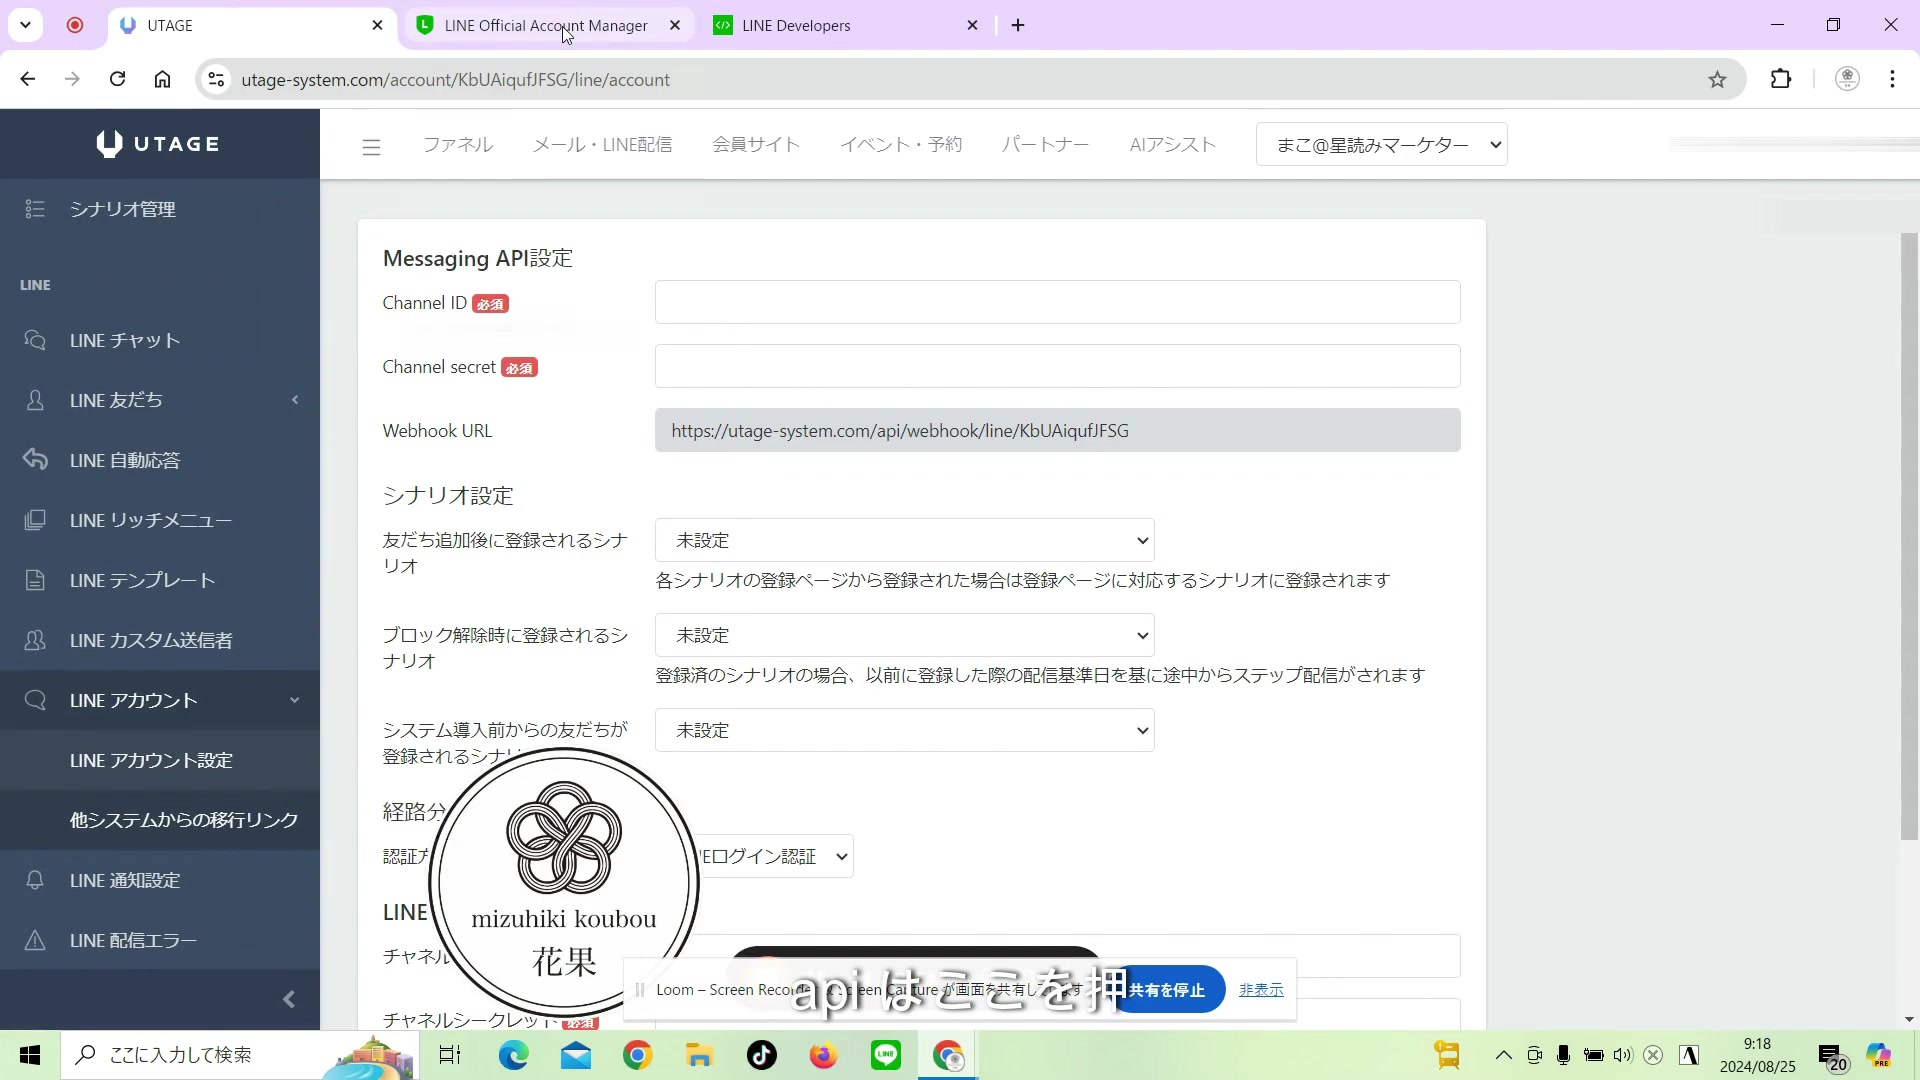Viewport: 1920px width, 1080px height.
Task: Click the Webhook URL field
Action: point(1056,430)
